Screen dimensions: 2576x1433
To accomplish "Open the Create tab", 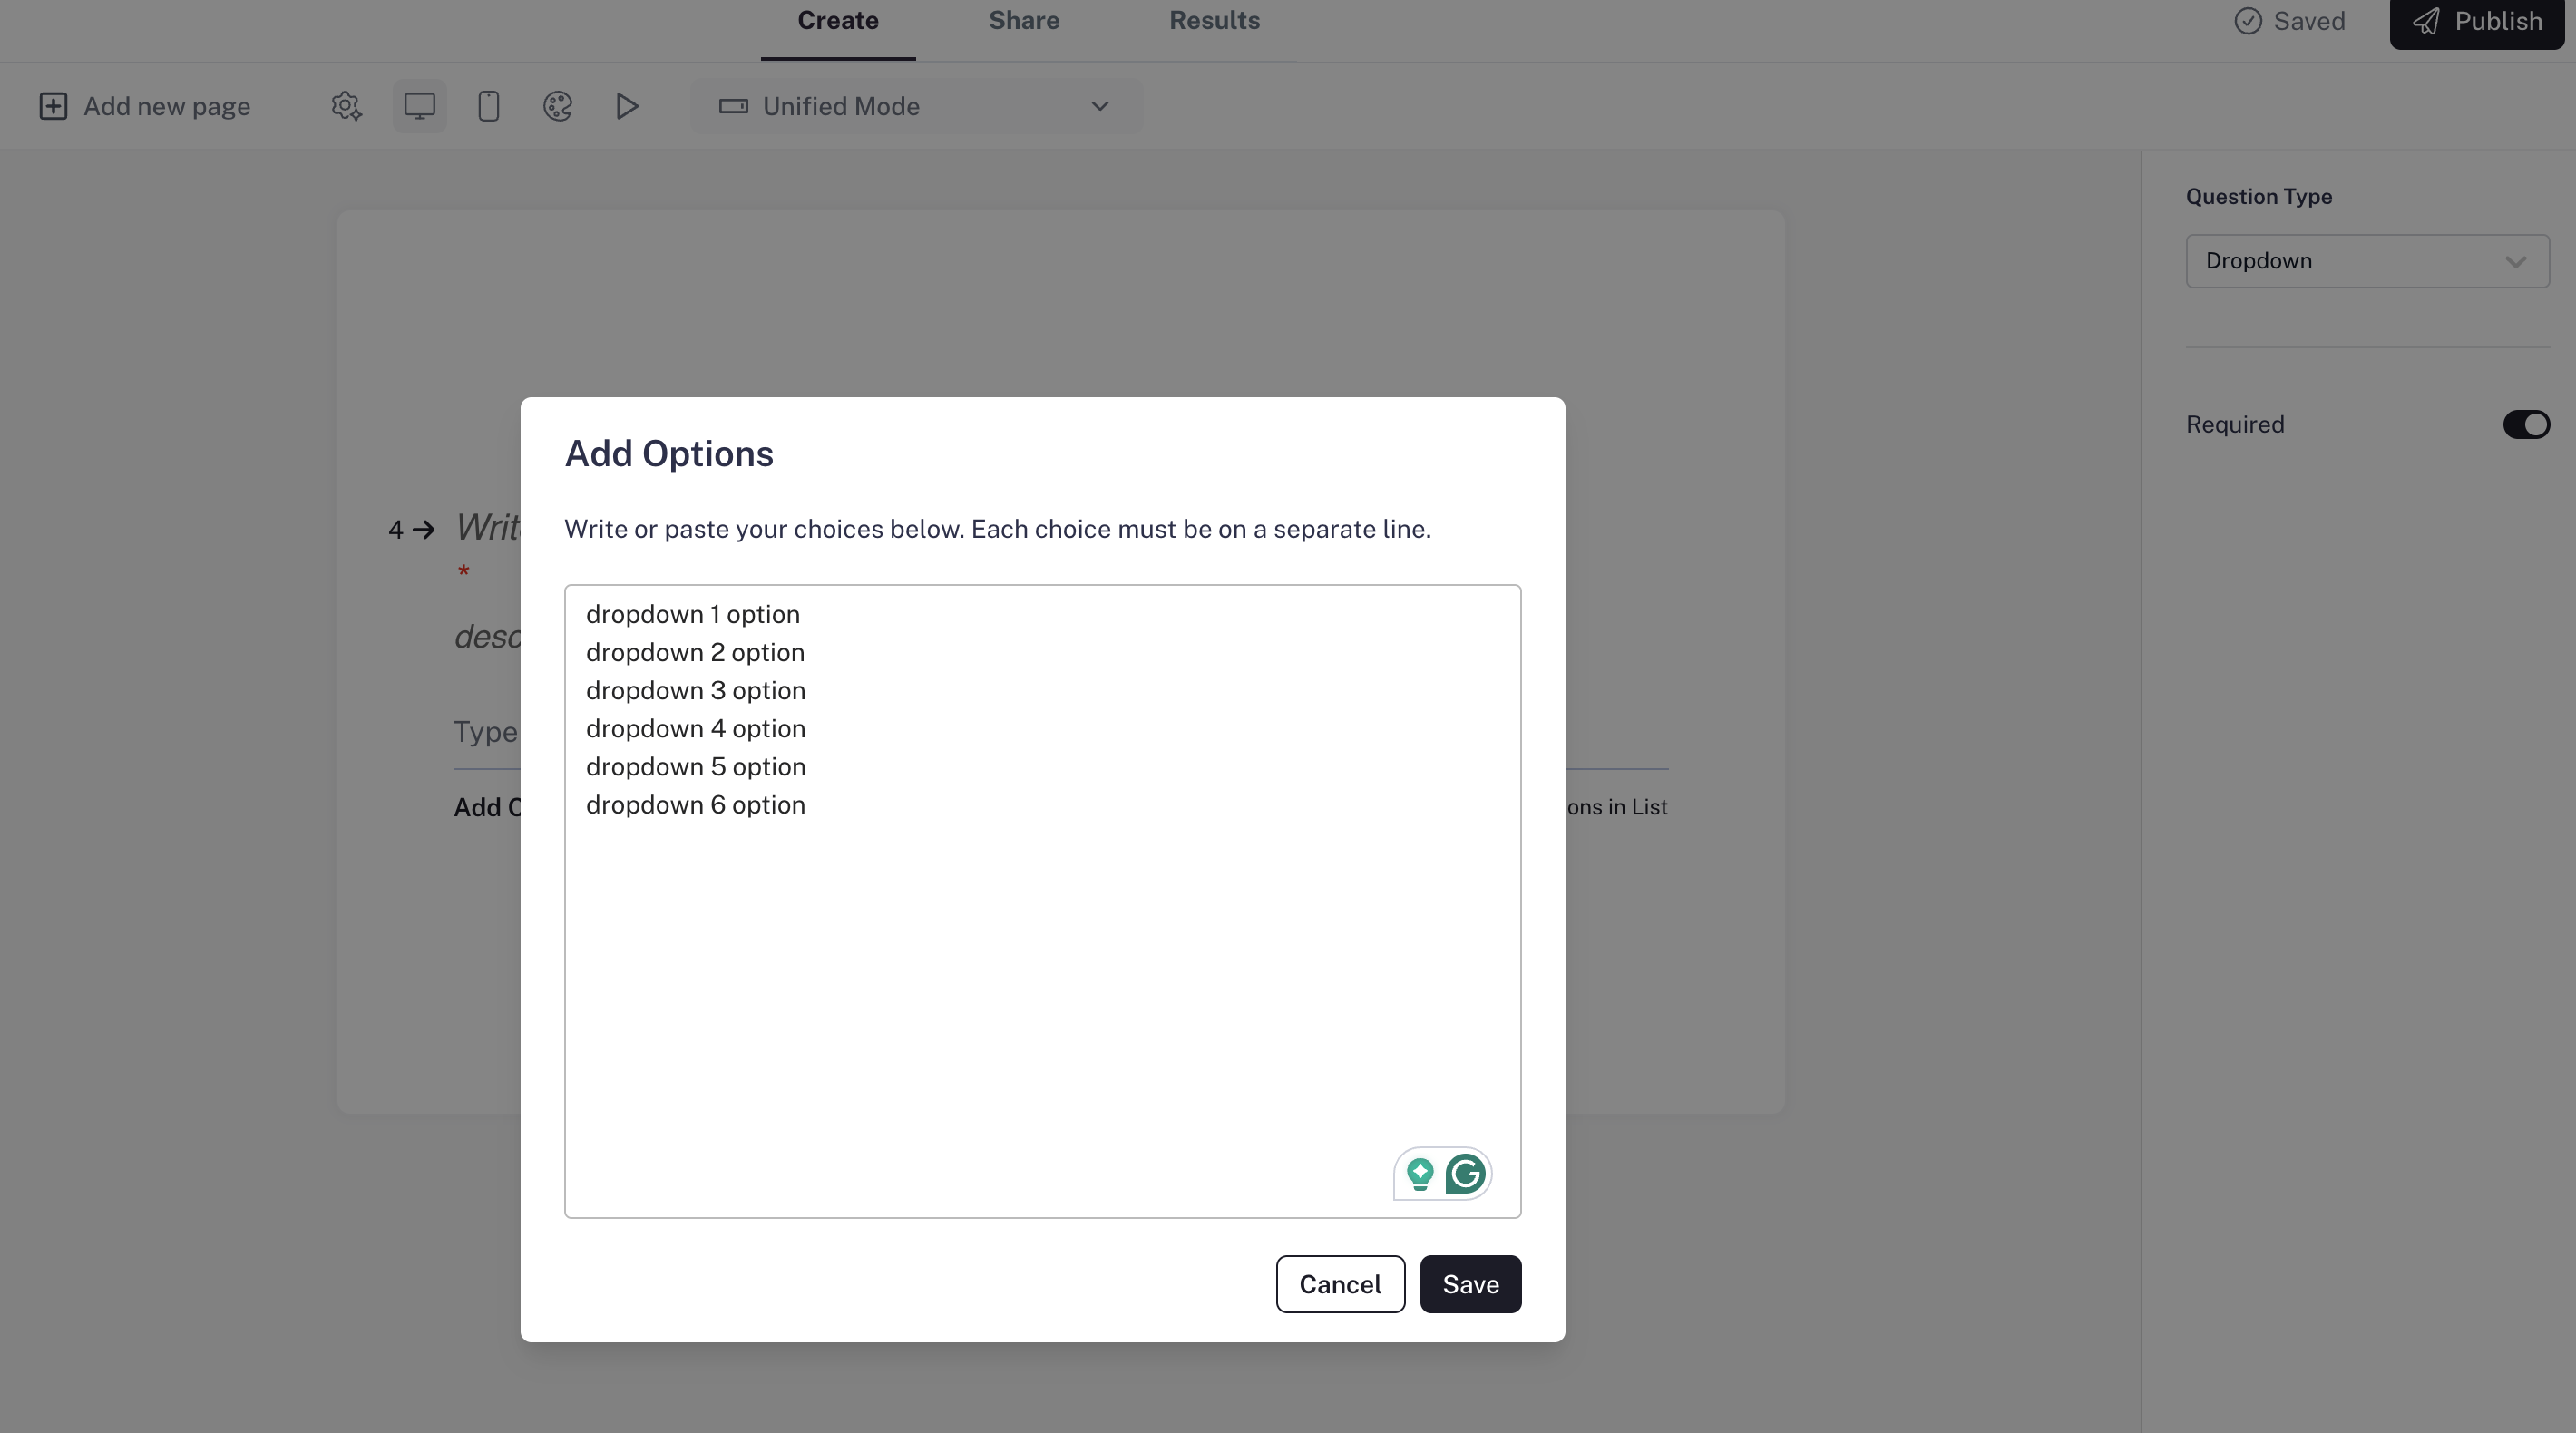I will tap(837, 21).
